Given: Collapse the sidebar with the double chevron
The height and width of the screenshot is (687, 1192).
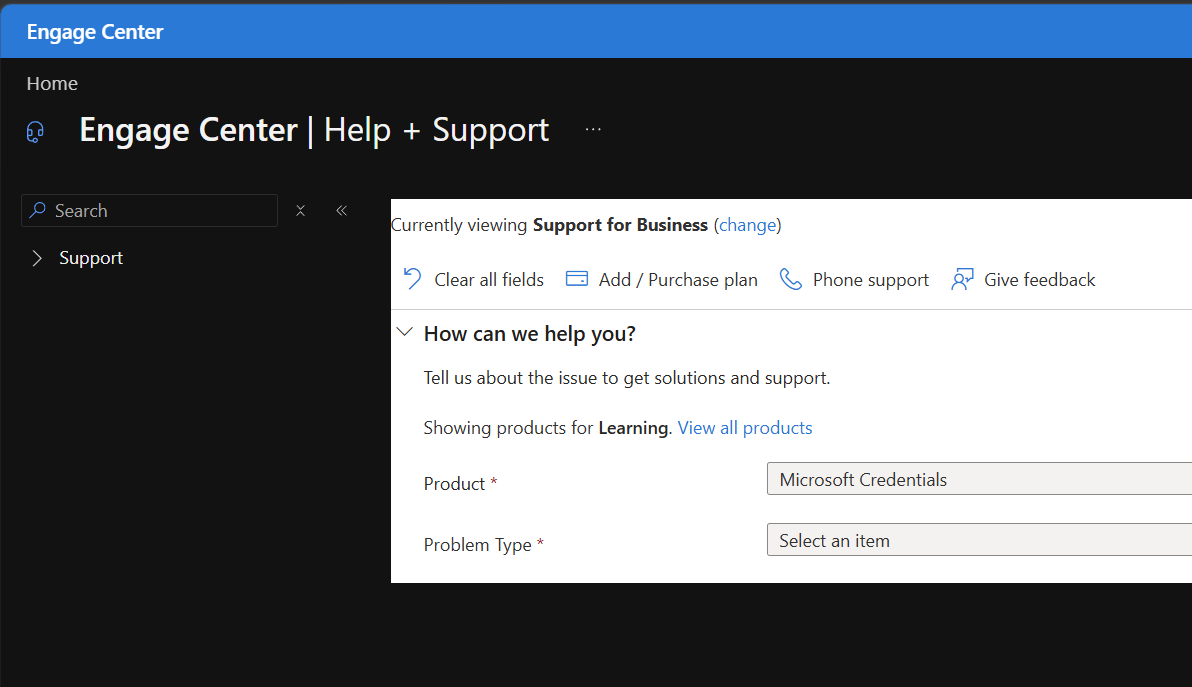Looking at the screenshot, I should [x=341, y=211].
